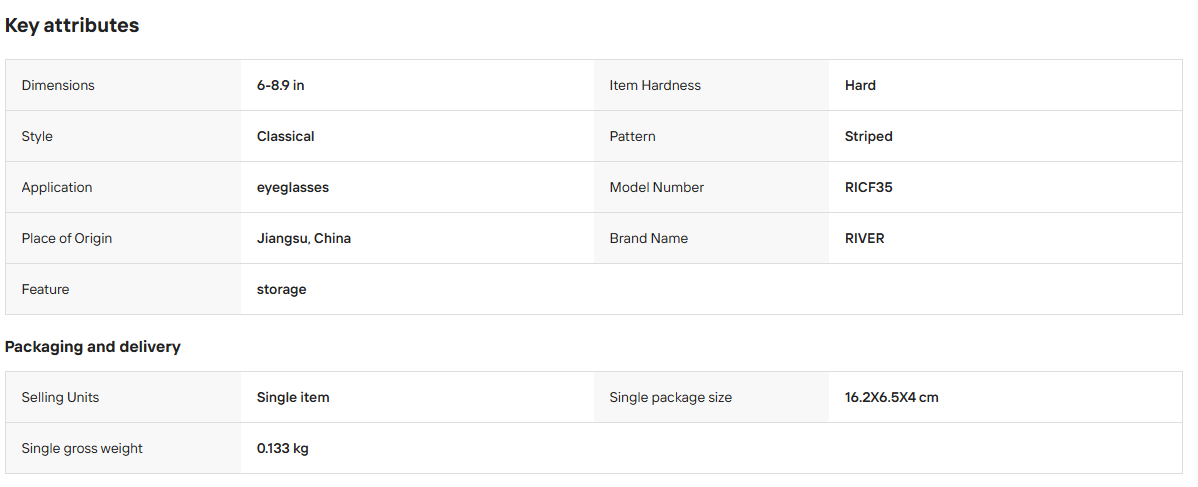
Task: Select the Jiangsu, China origin value
Action: pyautogui.click(x=304, y=239)
